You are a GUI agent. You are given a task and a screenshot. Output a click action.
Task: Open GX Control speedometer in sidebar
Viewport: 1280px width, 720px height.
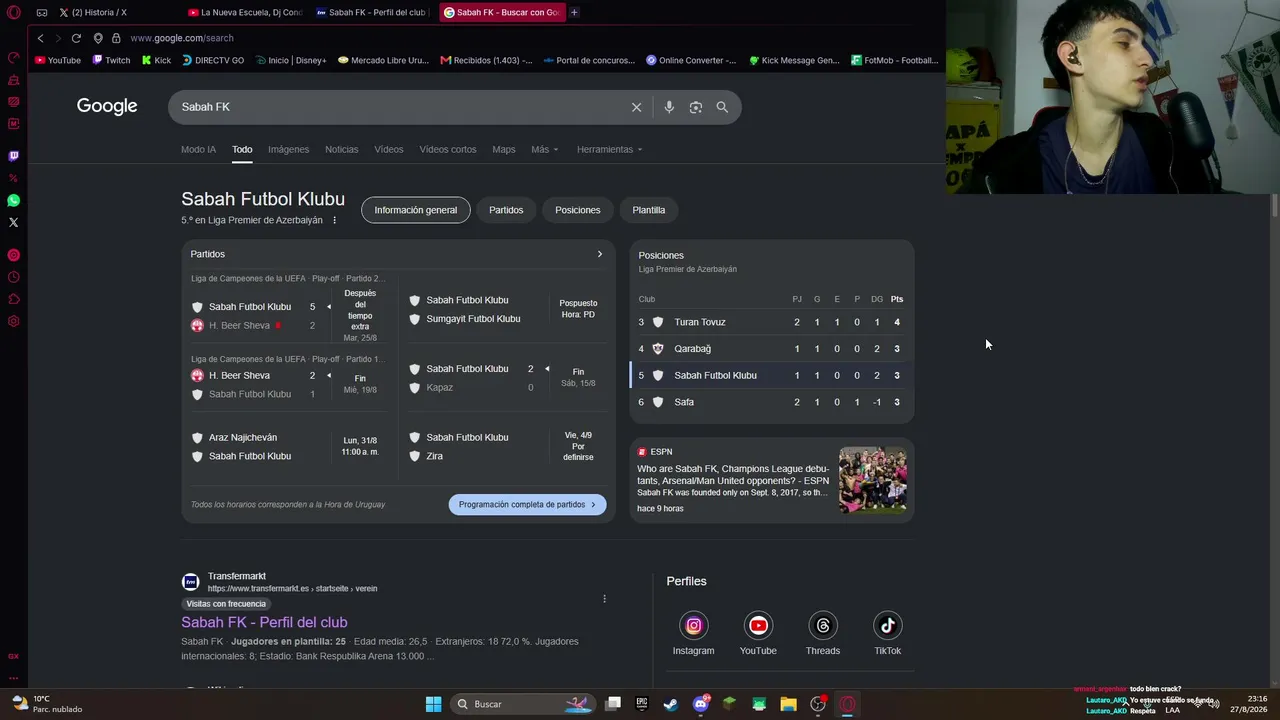pos(13,58)
